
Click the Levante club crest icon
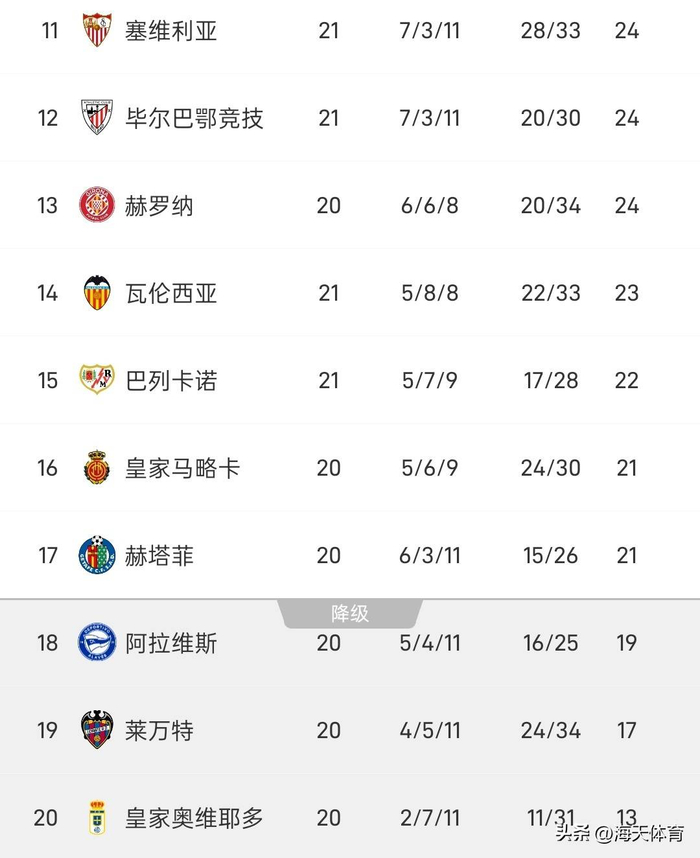point(97,730)
